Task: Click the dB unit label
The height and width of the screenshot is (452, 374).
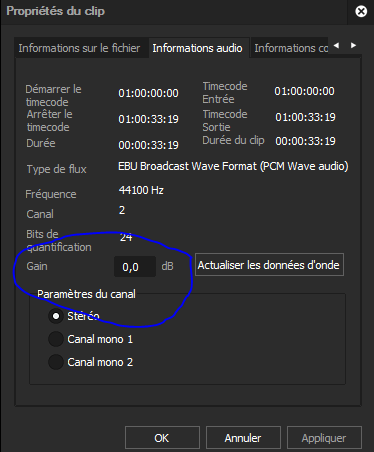Action: [x=167, y=266]
